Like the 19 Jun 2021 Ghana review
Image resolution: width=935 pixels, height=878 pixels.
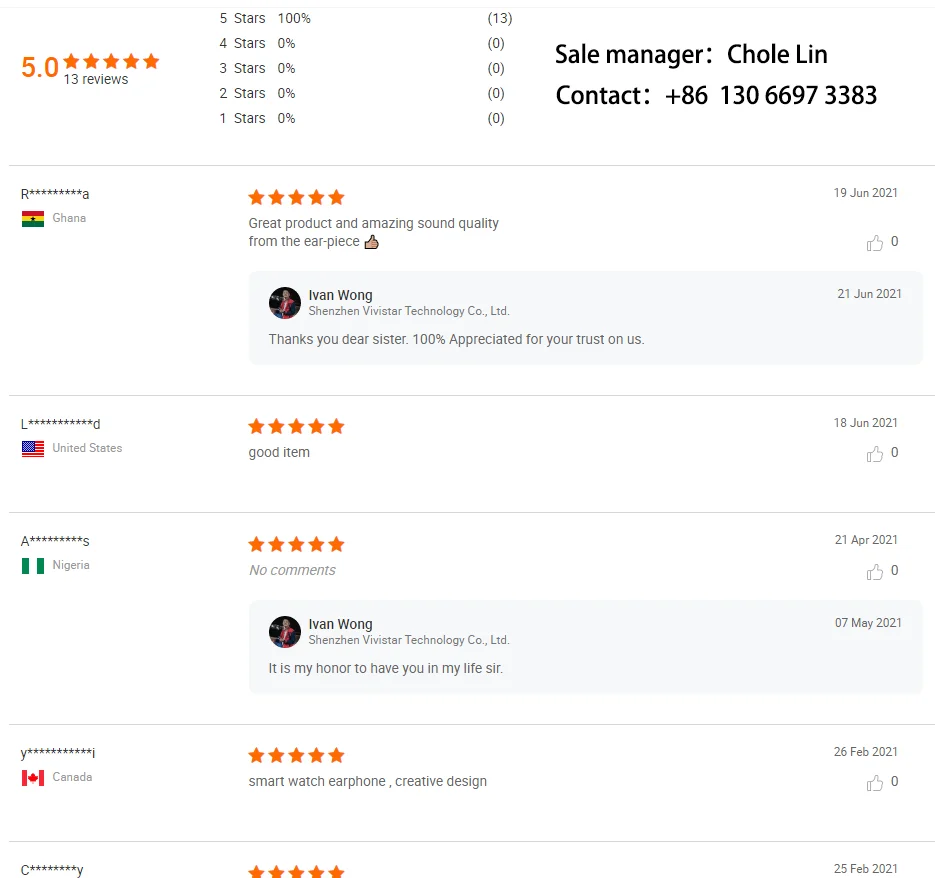point(875,243)
